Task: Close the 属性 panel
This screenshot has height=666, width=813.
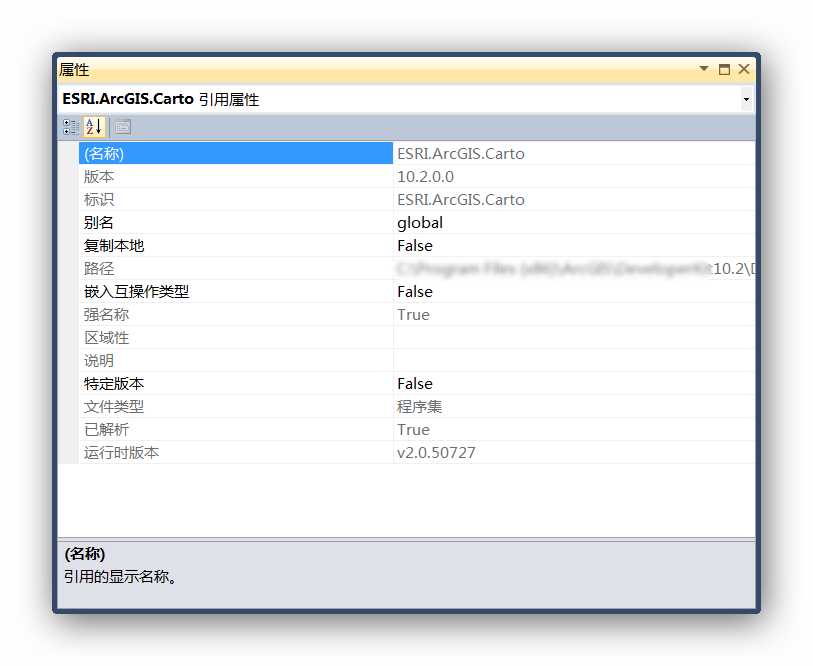Action: [x=744, y=69]
